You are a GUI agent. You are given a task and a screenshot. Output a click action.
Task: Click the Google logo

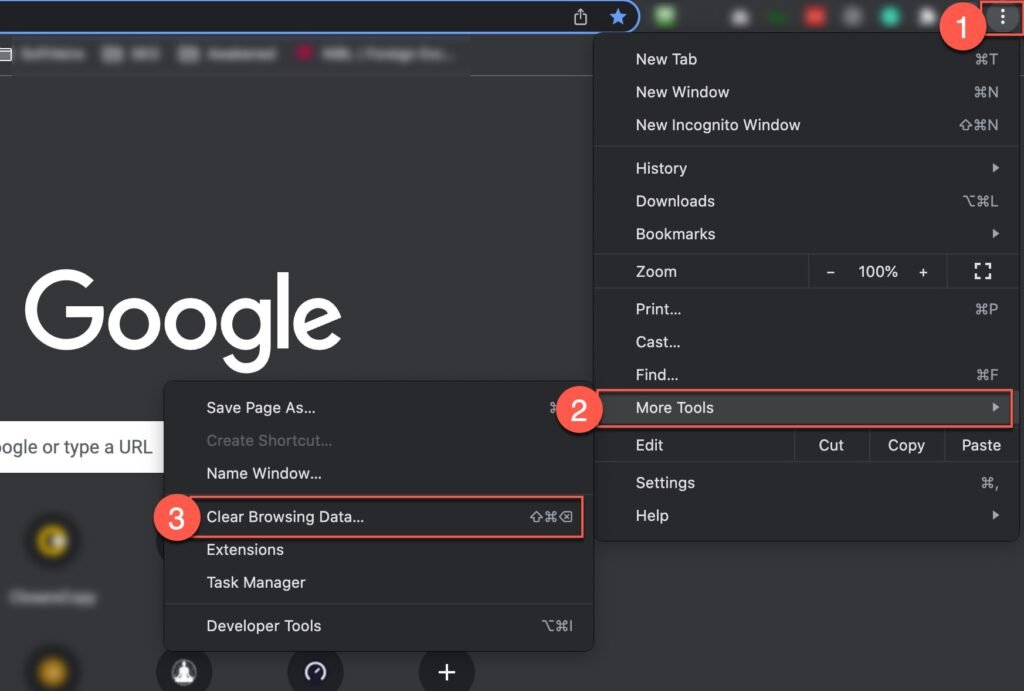tap(183, 320)
